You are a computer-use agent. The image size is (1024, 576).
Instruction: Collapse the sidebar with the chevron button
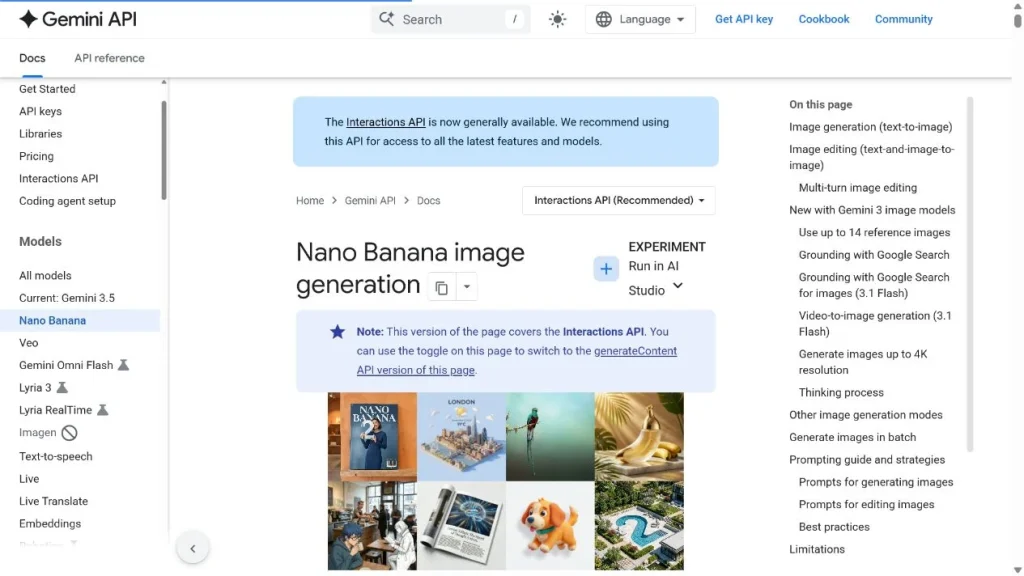(193, 549)
